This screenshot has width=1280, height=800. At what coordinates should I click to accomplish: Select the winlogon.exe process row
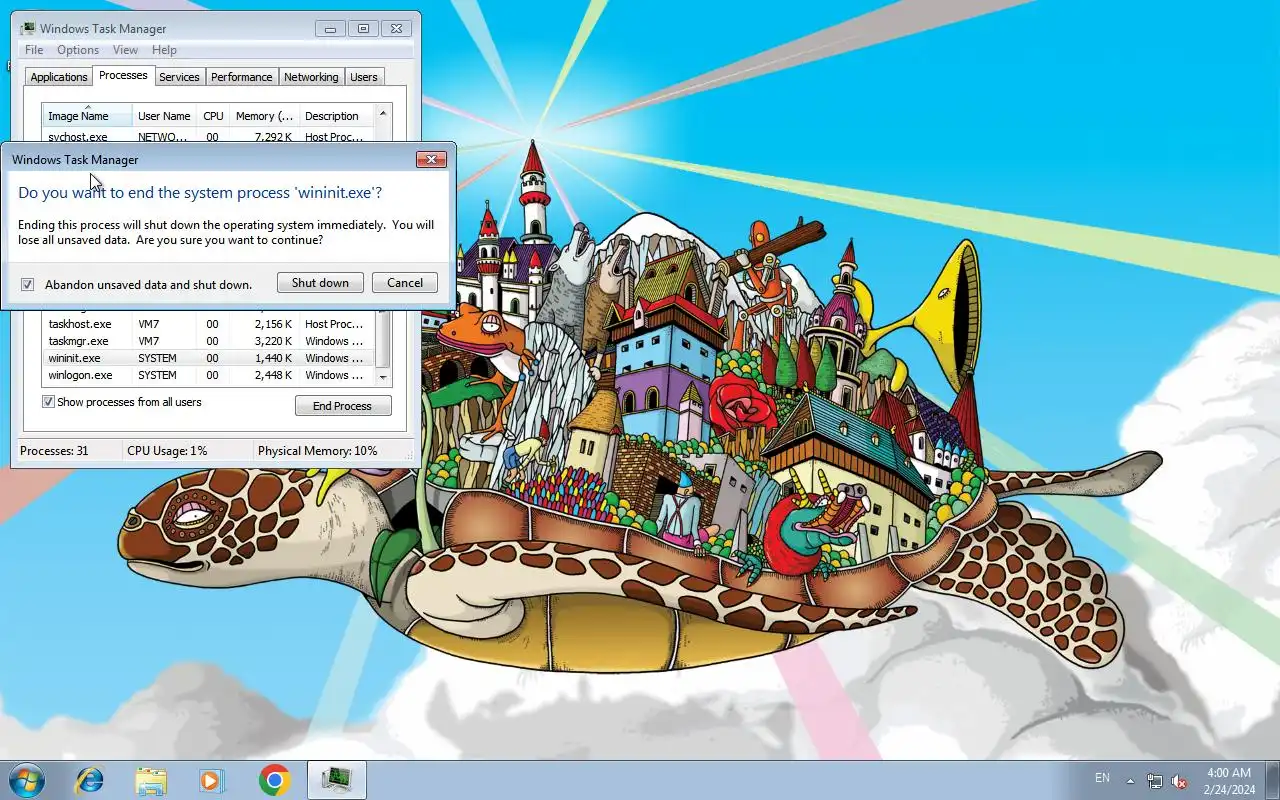pyautogui.click(x=208, y=375)
